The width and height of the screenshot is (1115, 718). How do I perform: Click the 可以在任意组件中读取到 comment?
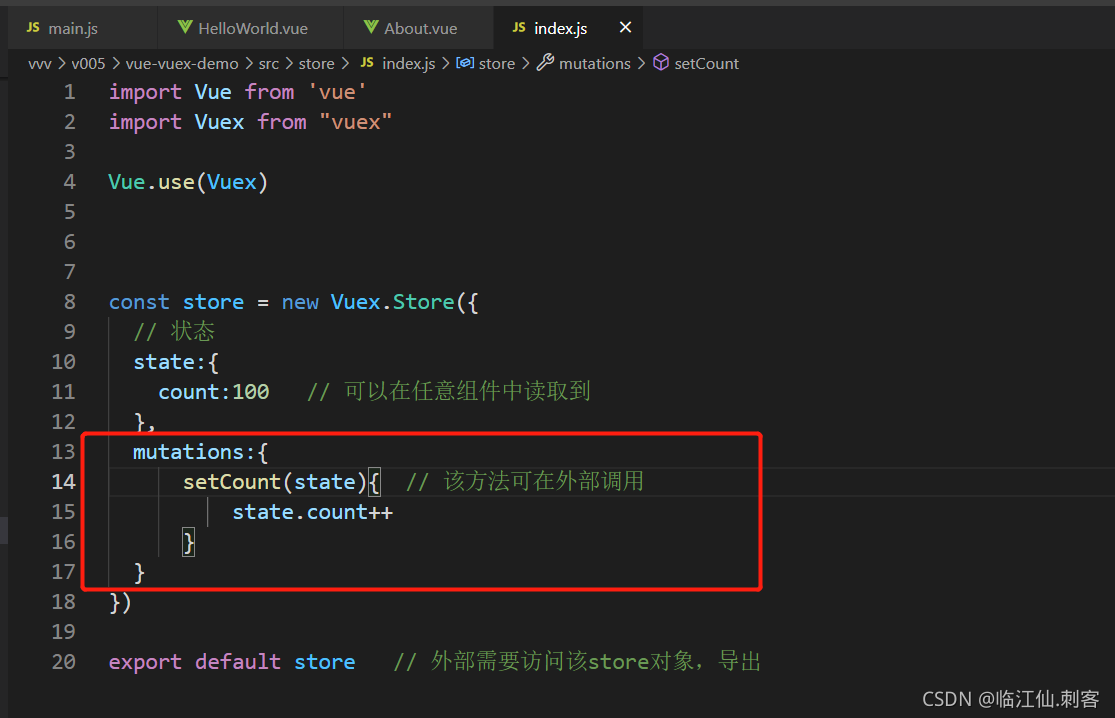449,392
